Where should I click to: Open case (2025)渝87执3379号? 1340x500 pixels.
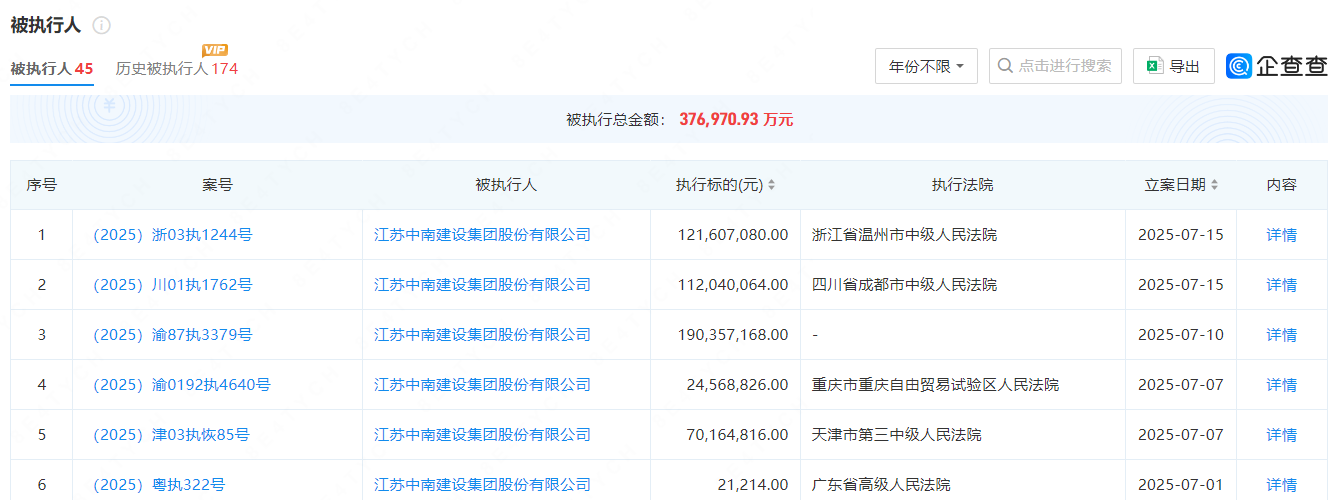(172, 335)
